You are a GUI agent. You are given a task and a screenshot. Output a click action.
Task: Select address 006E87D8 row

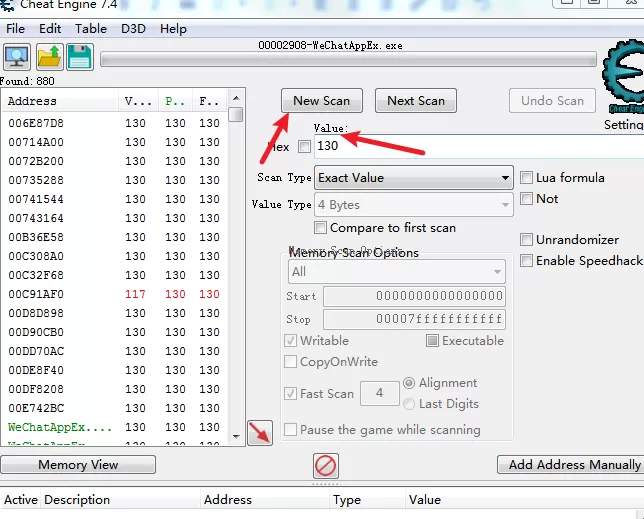[x=115, y=123]
